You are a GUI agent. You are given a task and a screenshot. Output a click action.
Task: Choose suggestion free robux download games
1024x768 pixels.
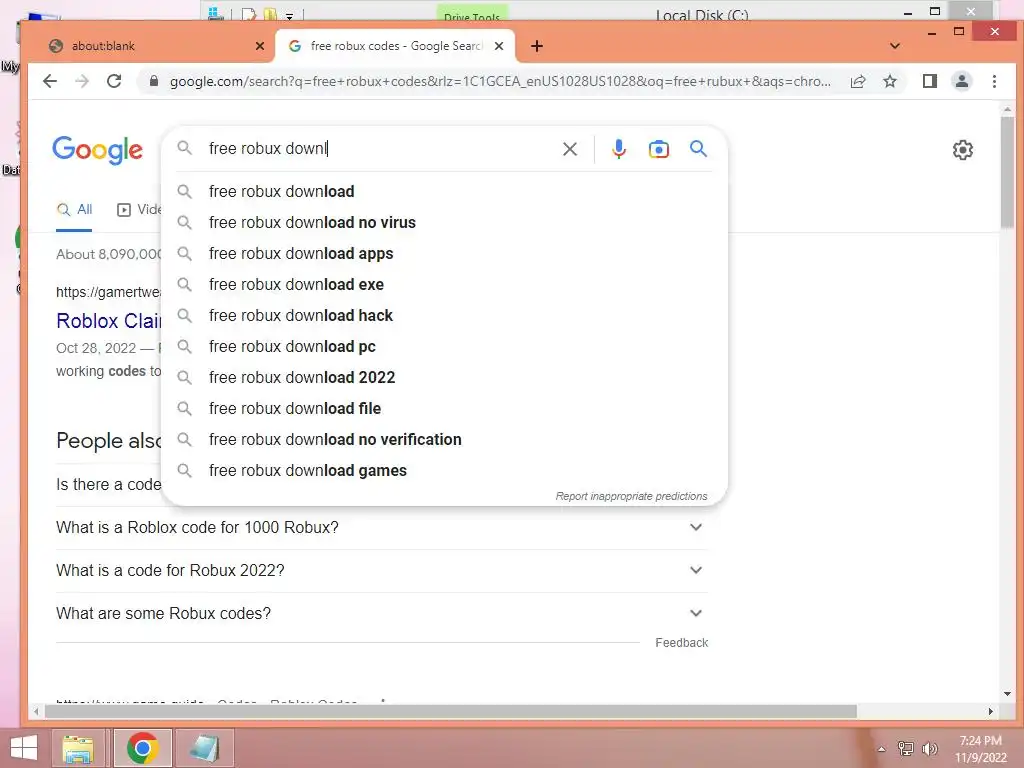(444, 471)
